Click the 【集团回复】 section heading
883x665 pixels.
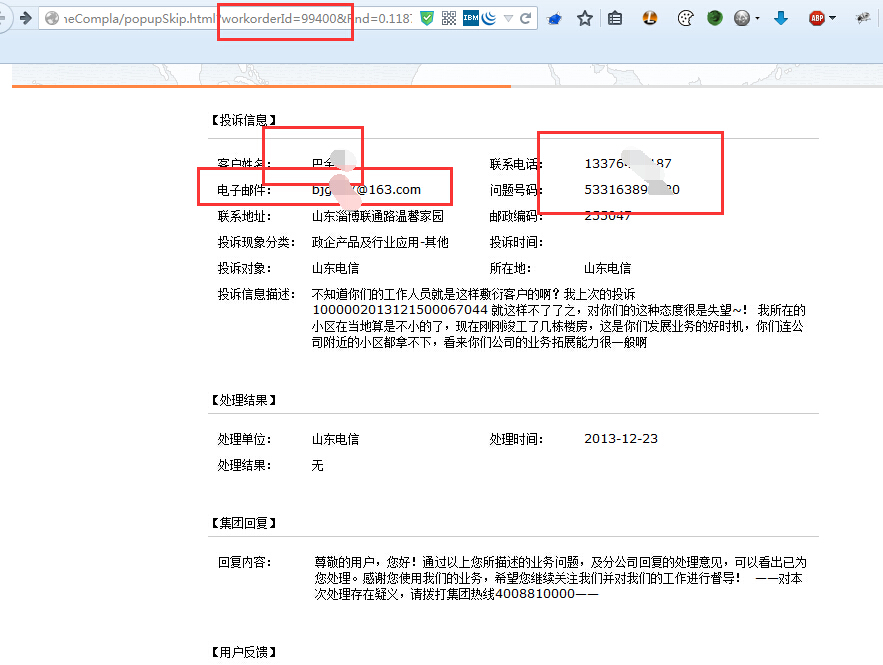pos(243,523)
